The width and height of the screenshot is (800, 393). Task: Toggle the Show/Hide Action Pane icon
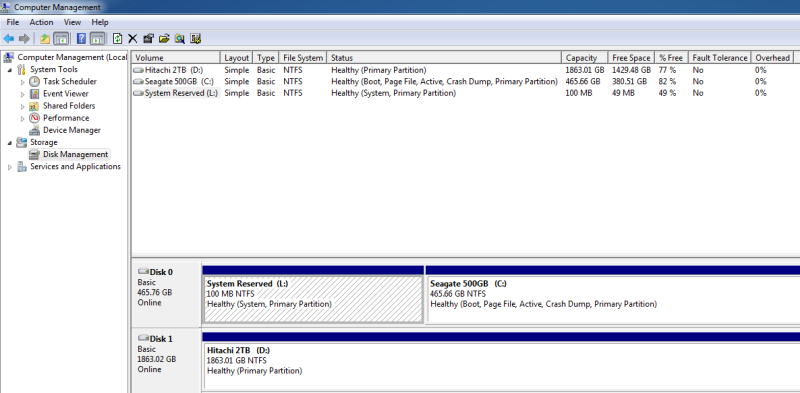(x=98, y=39)
